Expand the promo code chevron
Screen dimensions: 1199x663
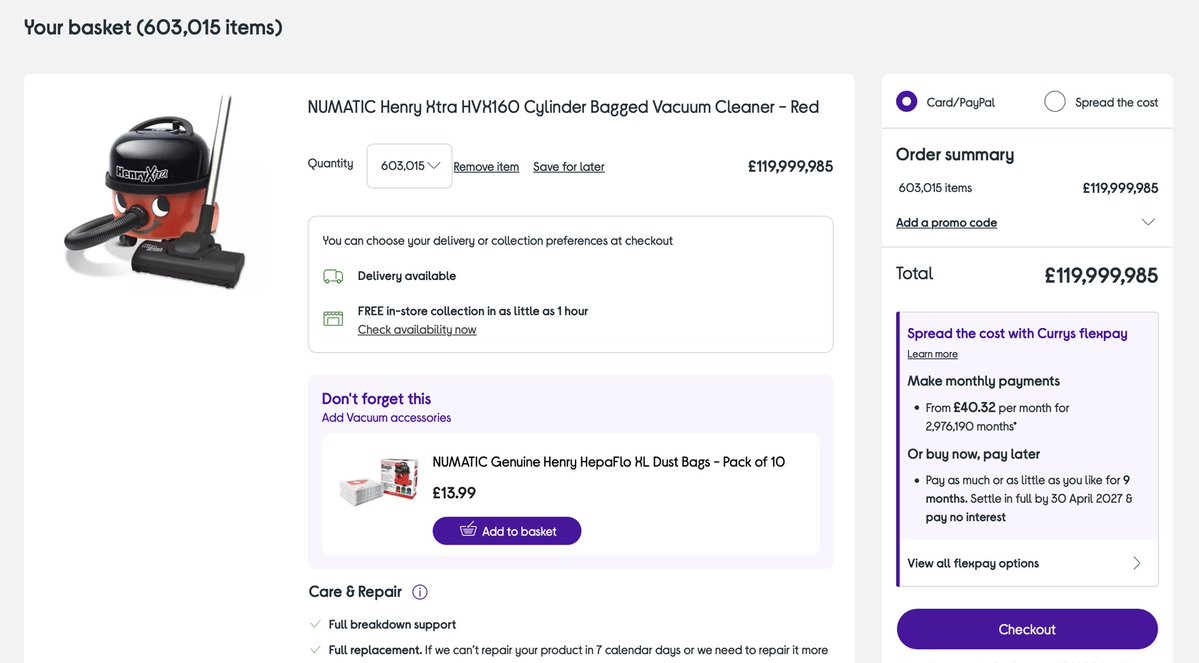point(1148,223)
